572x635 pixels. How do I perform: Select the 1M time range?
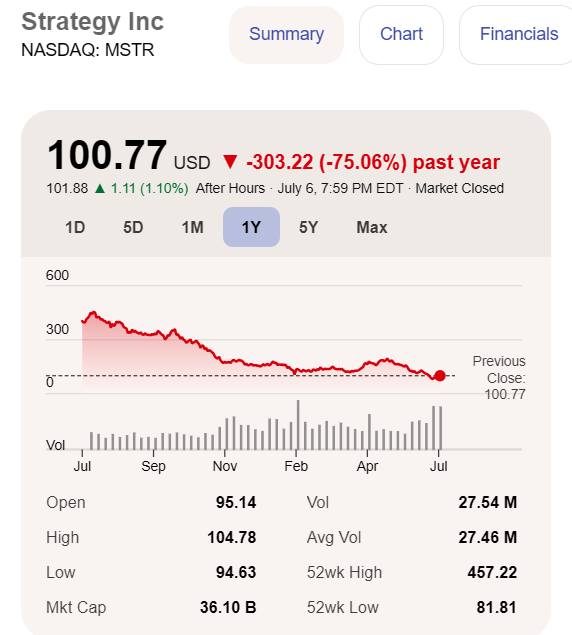[x=192, y=227]
